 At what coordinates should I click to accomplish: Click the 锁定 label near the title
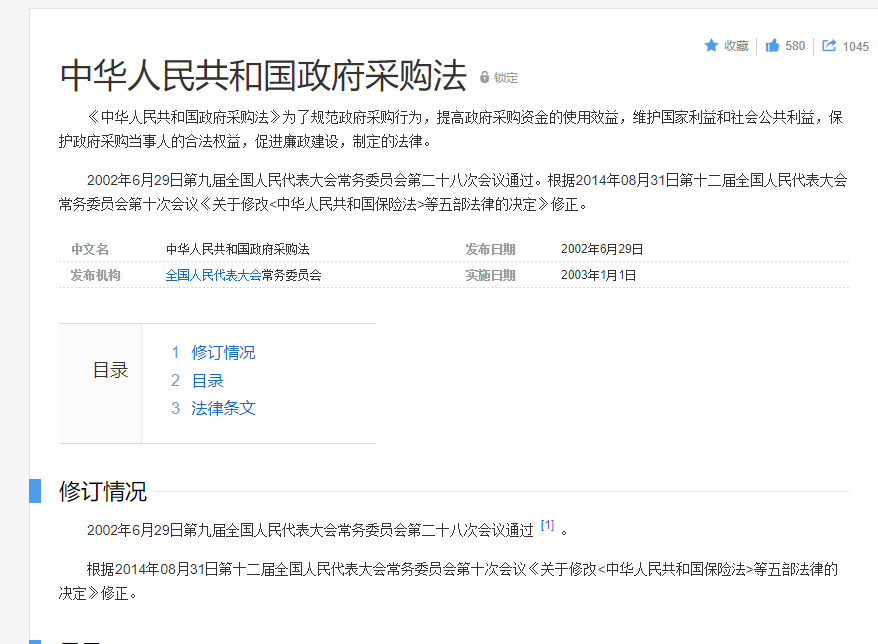click(x=506, y=78)
